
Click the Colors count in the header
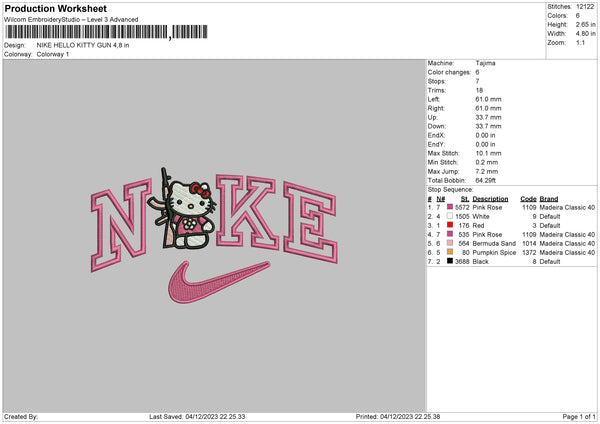click(577, 16)
